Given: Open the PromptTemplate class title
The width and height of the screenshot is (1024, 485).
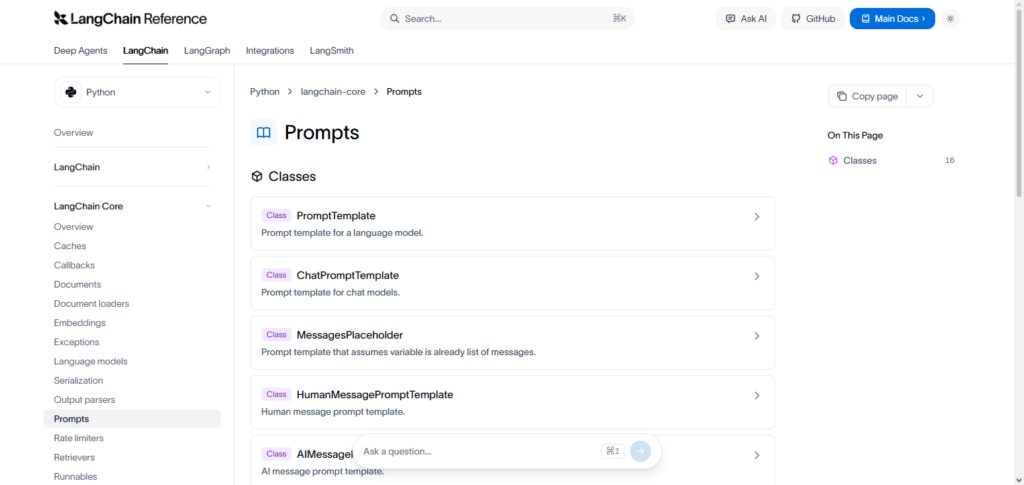Looking at the screenshot, I should 336,216.
